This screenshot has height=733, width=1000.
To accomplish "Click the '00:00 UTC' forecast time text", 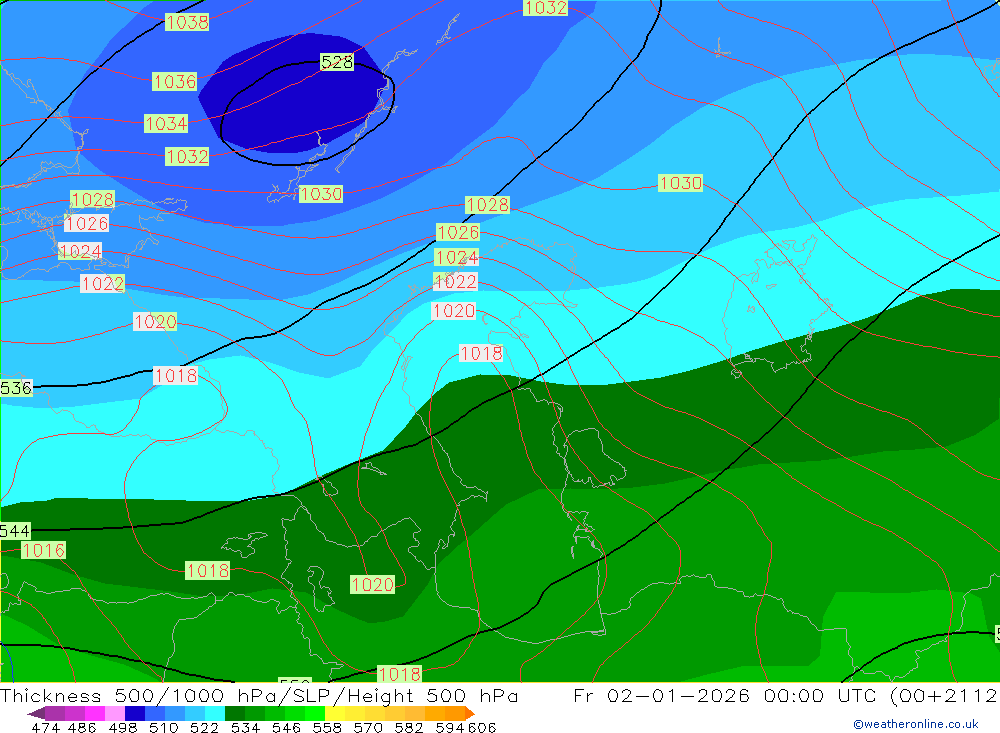I will pyautogui.click(x=823, y=695).
